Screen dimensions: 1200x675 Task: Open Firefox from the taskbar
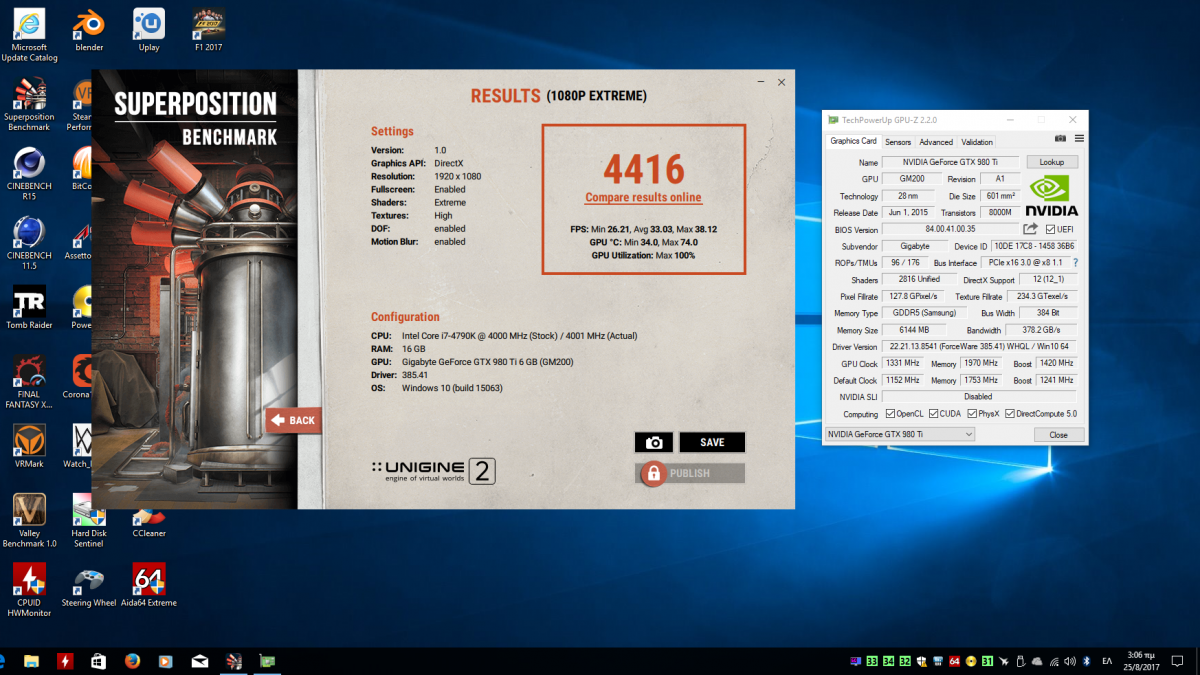tap(132, 661)
